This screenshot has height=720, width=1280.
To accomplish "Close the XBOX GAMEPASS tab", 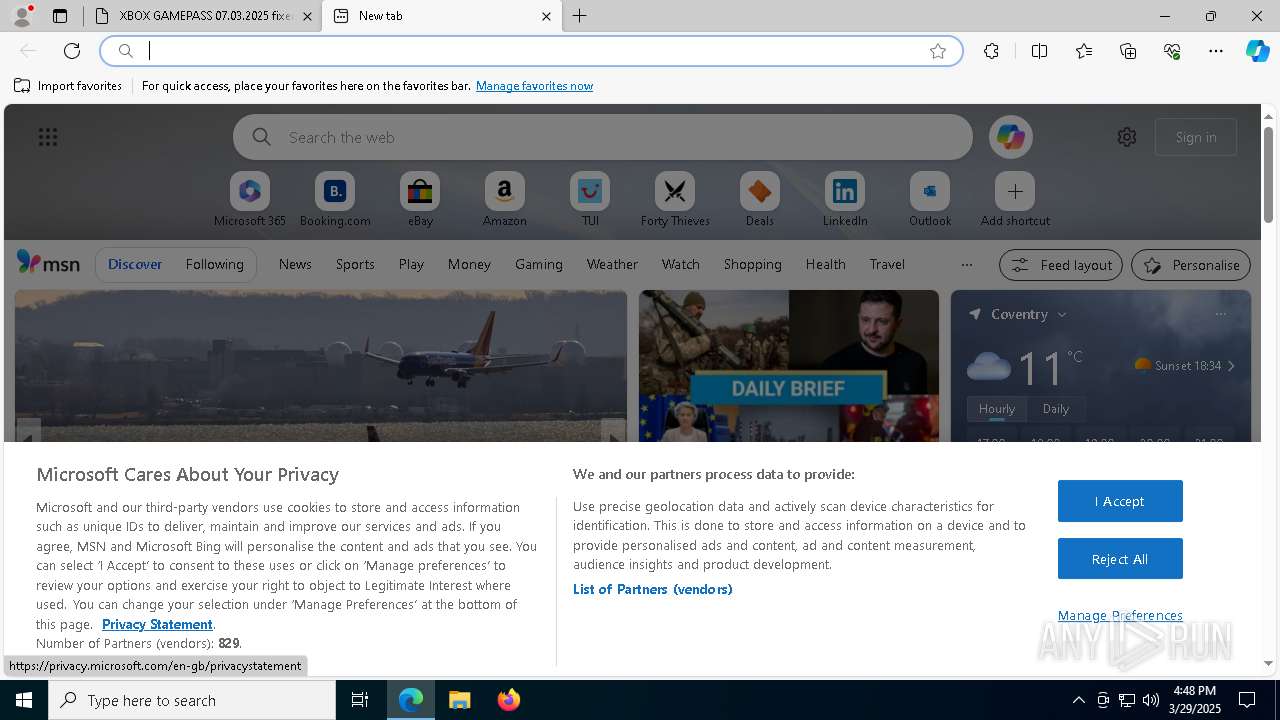I will click(307, 16).
